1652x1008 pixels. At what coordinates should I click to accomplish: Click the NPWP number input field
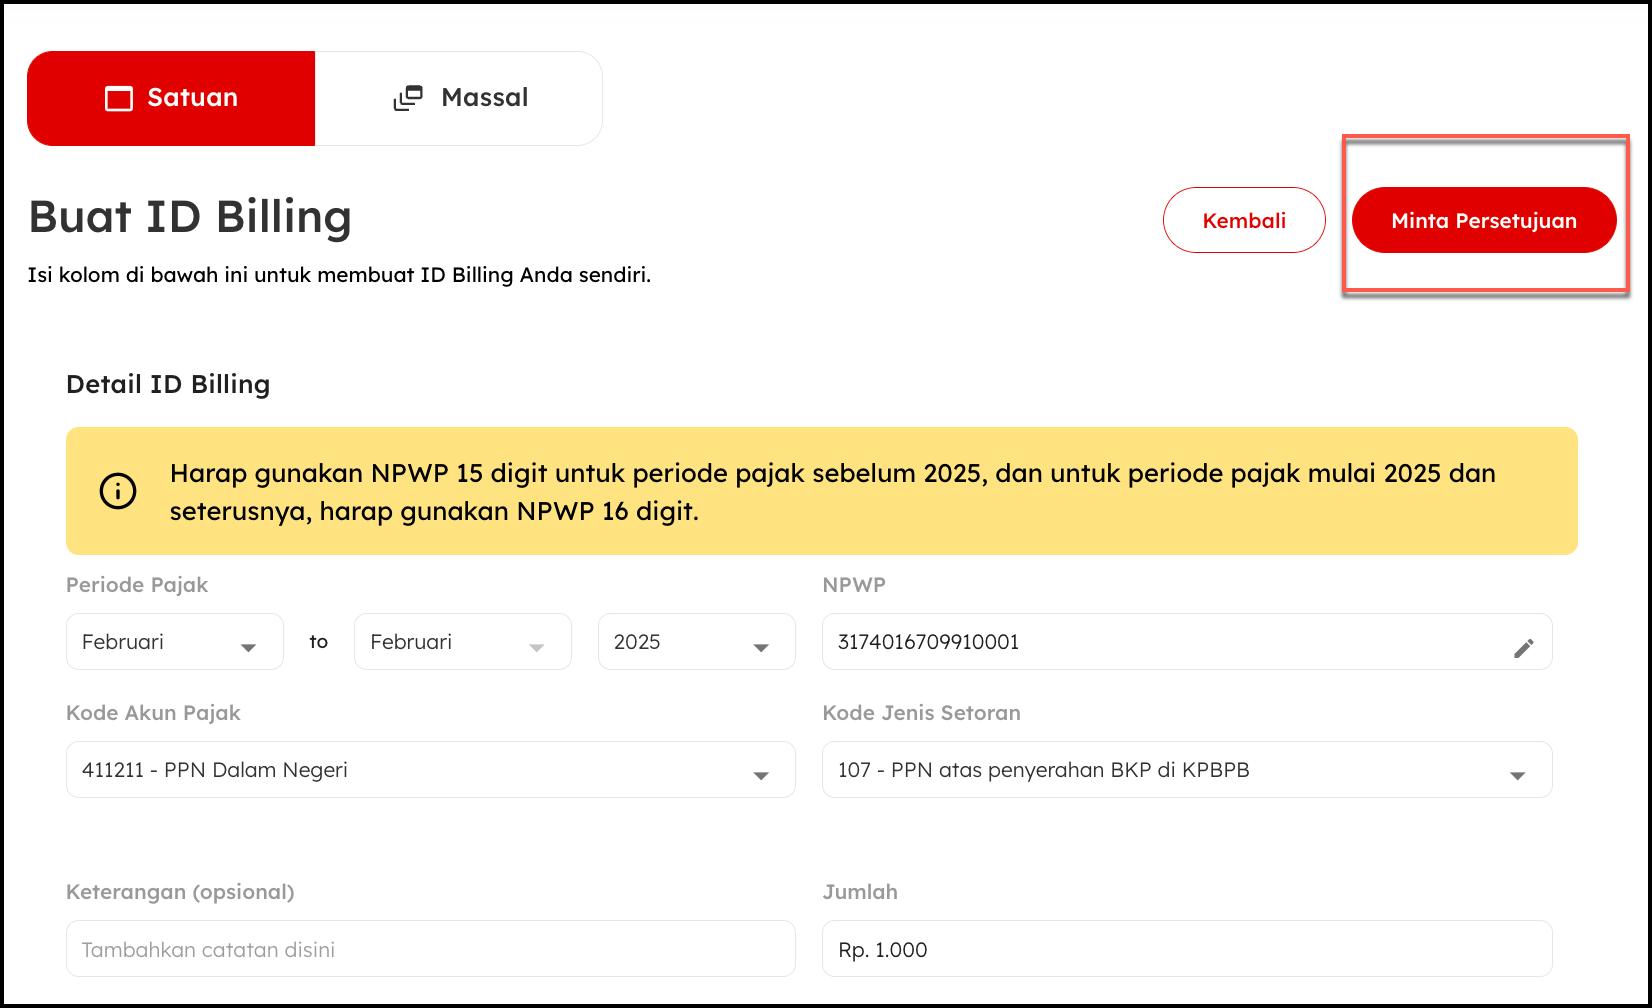point(1160,642)
